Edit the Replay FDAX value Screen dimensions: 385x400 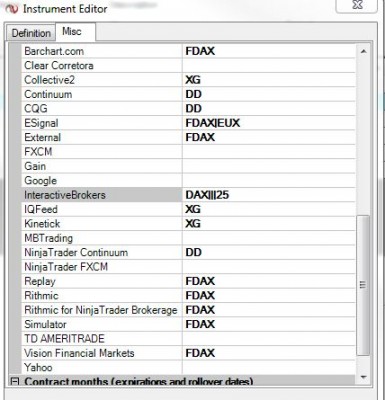tap(269, 281)
